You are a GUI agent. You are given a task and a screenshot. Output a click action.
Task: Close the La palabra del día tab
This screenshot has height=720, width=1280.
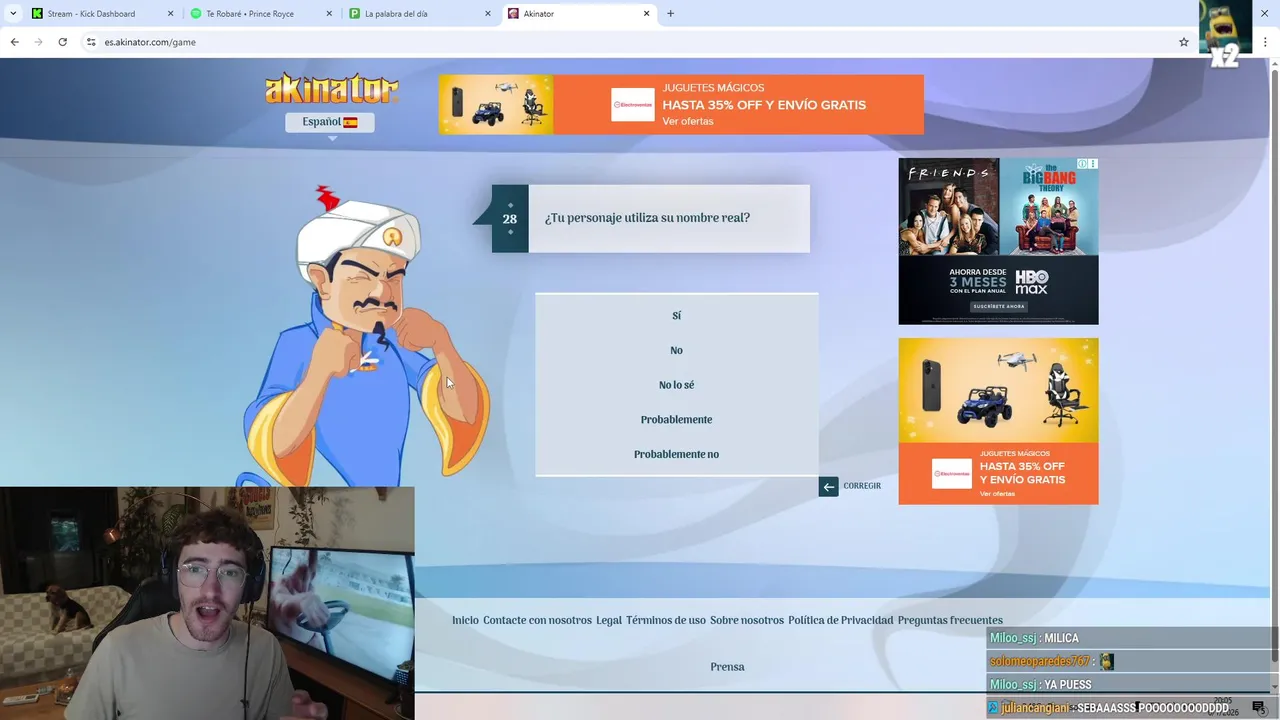click(488, 14)
